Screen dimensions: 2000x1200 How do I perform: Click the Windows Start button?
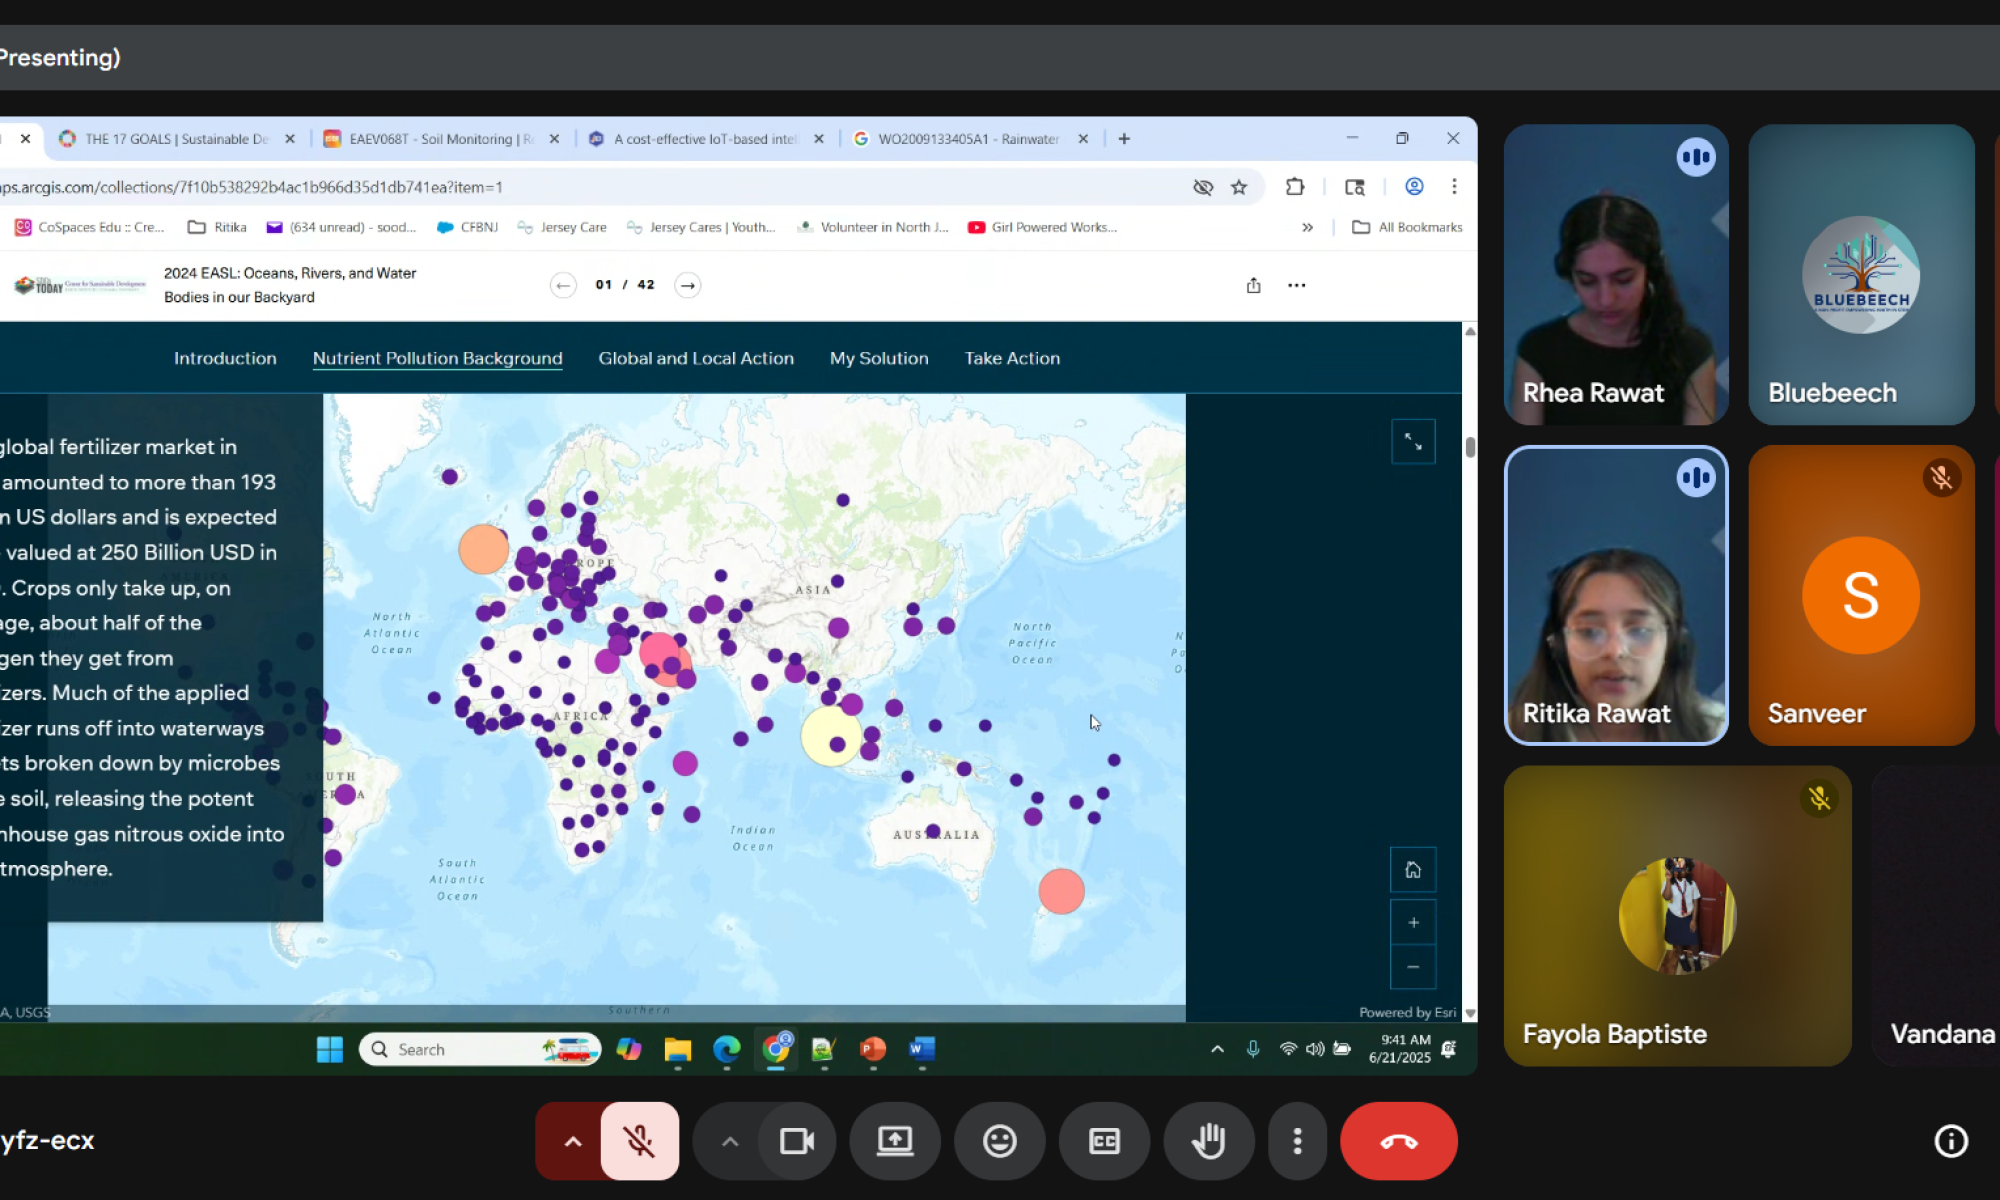(330, 1049)
